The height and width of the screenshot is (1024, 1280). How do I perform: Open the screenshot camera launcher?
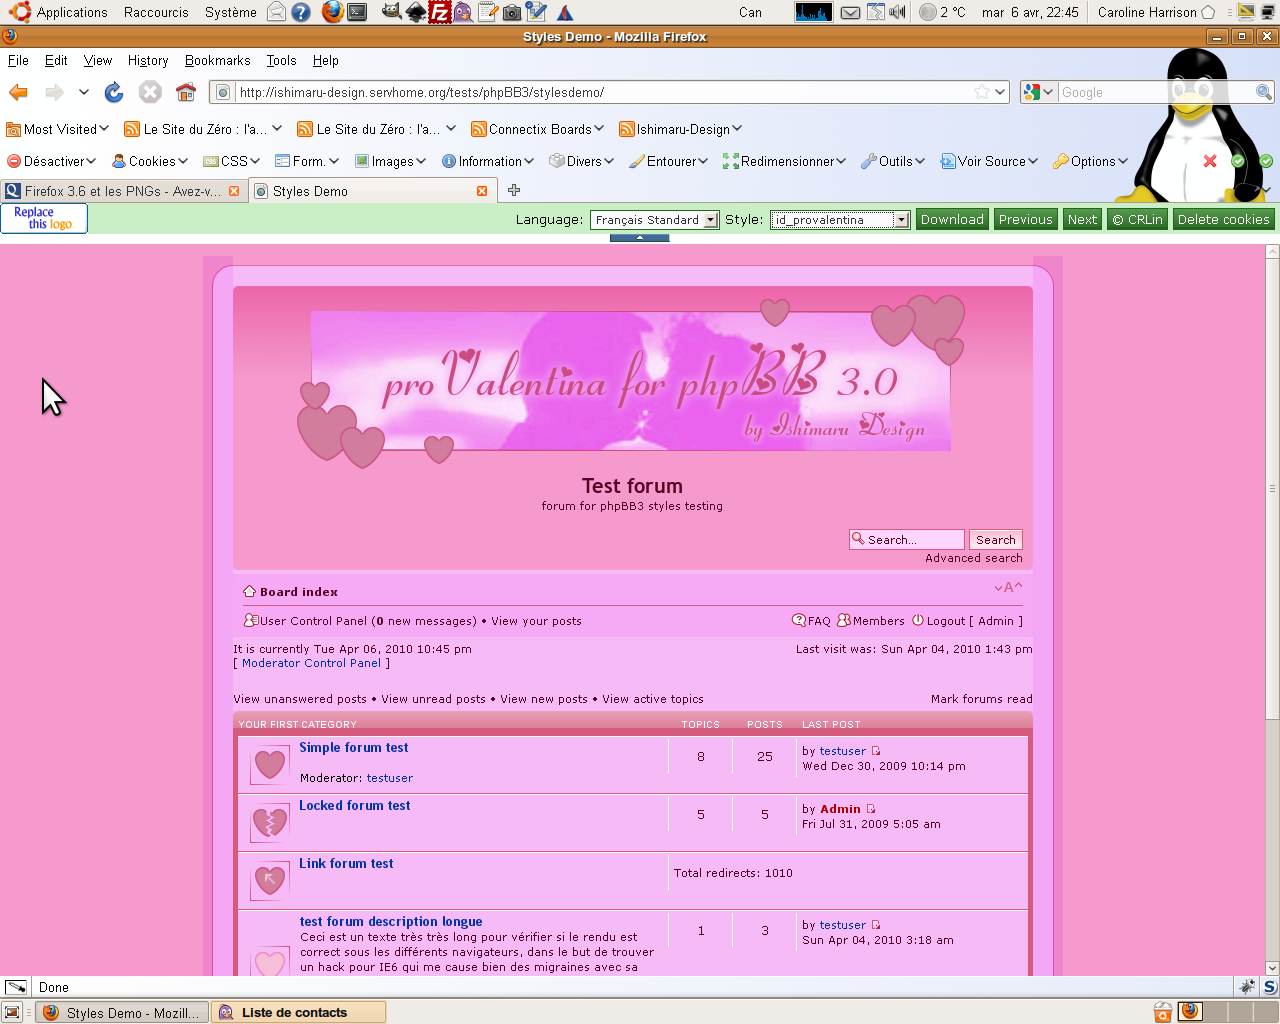511,12
